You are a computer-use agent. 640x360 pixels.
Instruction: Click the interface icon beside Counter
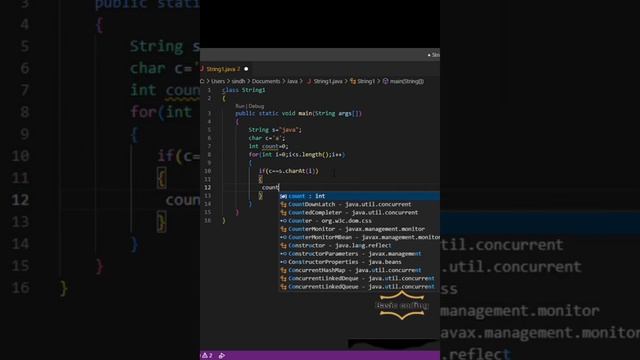coord(283,221)
